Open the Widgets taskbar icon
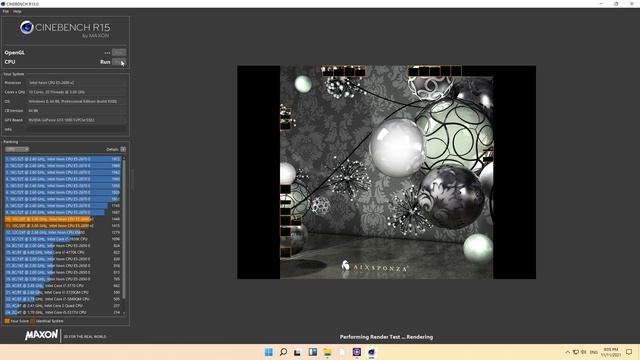The height and width of the screenshot is (360, 640). 313,352
